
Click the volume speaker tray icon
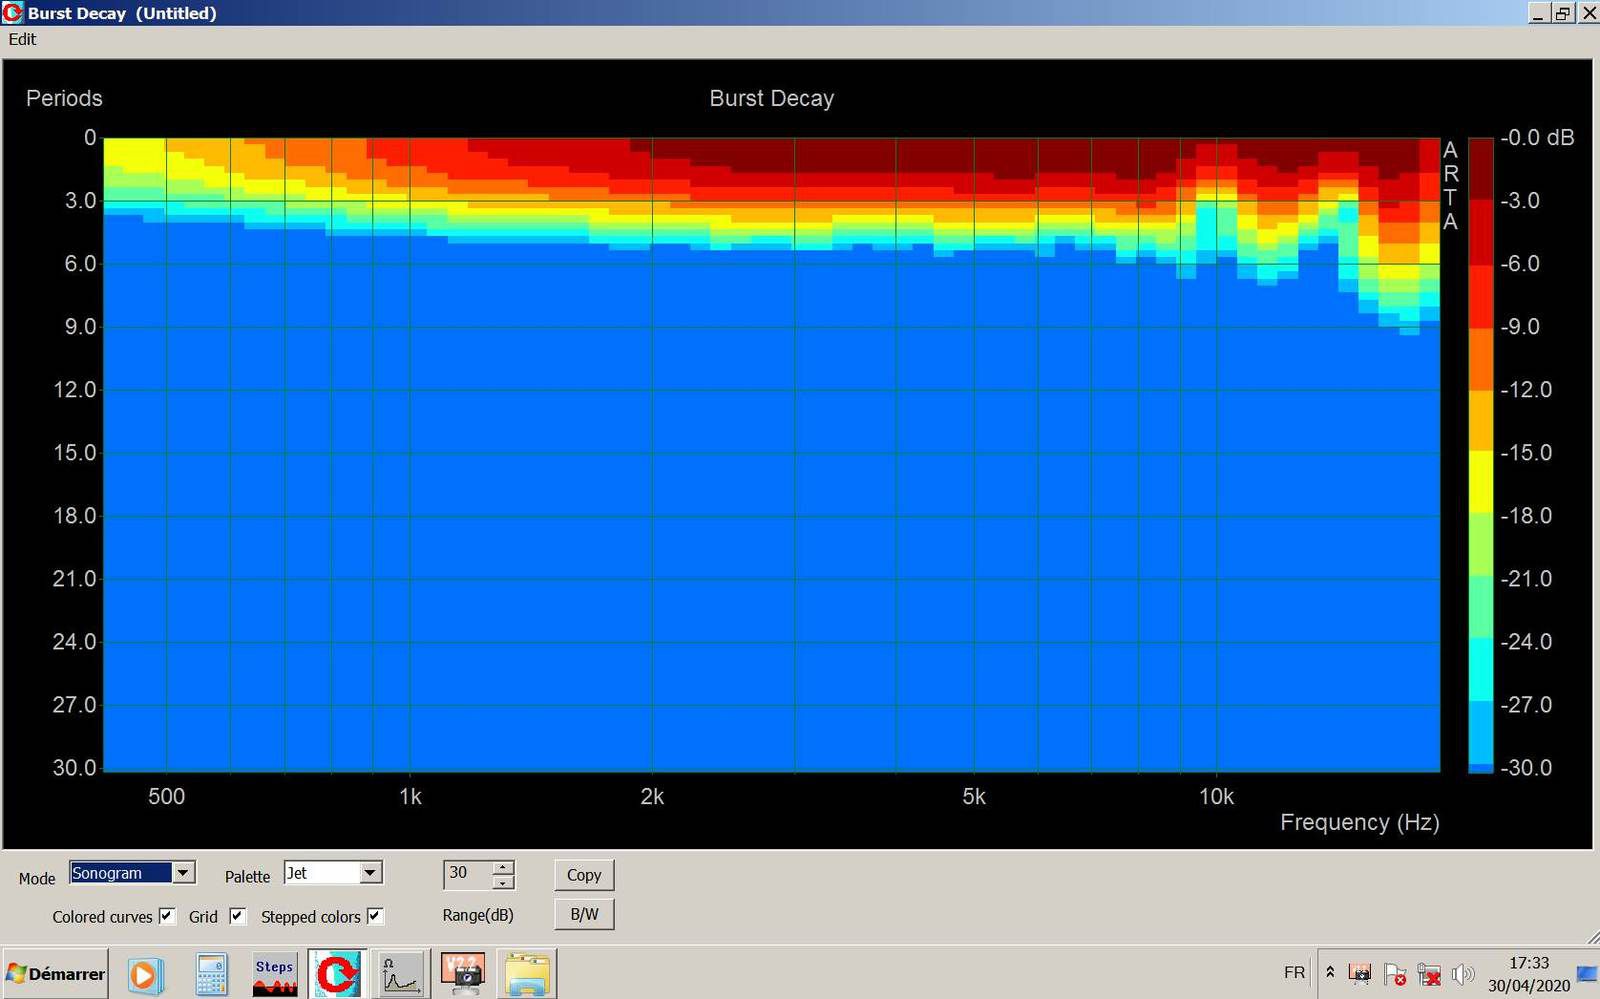1463,974
